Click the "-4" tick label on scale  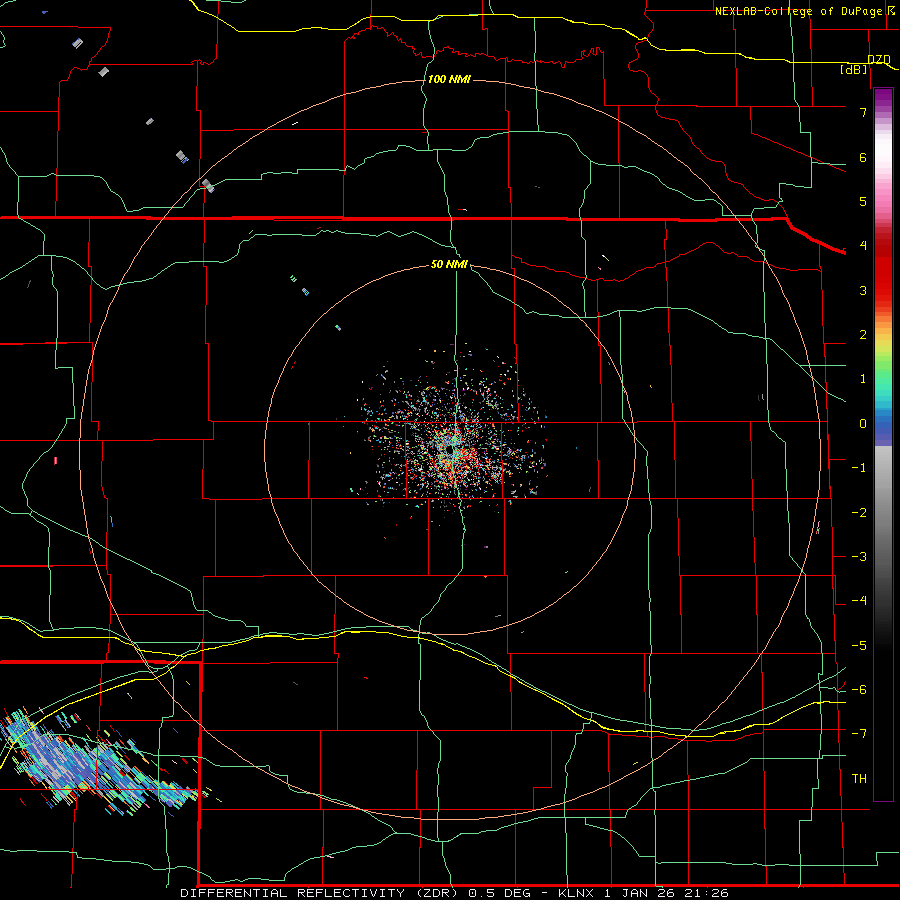pyautogui.click(x=859, y=601)
